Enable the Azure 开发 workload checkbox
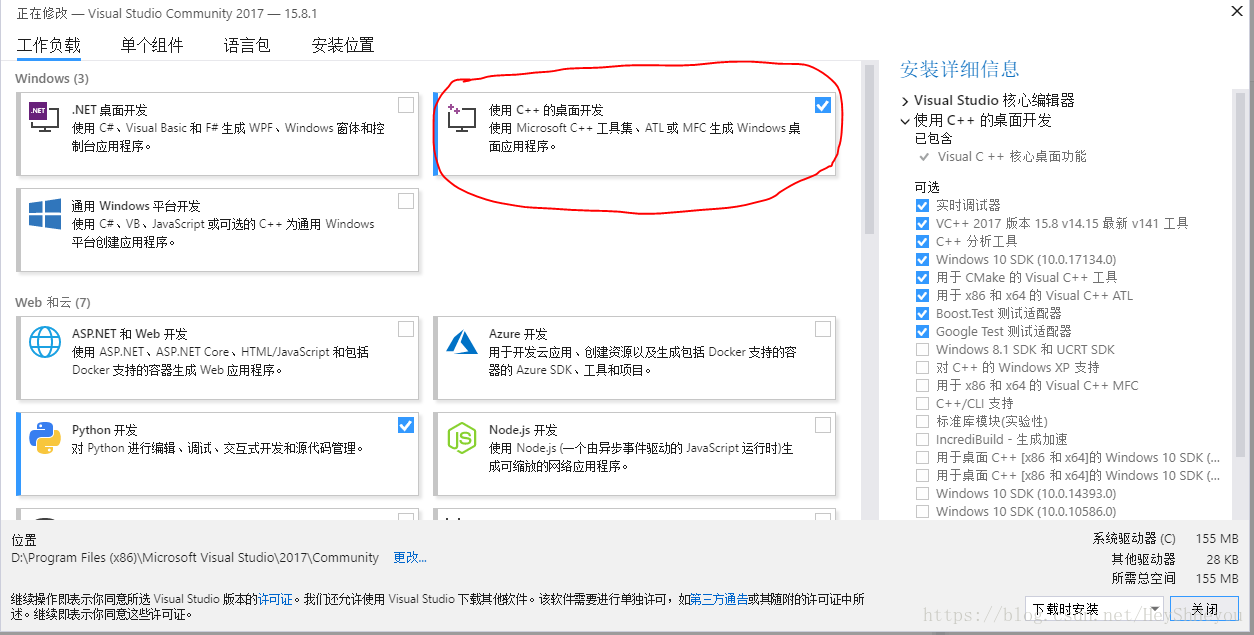Viewport: 1254px width, 635px height. [x=822, y=329]
